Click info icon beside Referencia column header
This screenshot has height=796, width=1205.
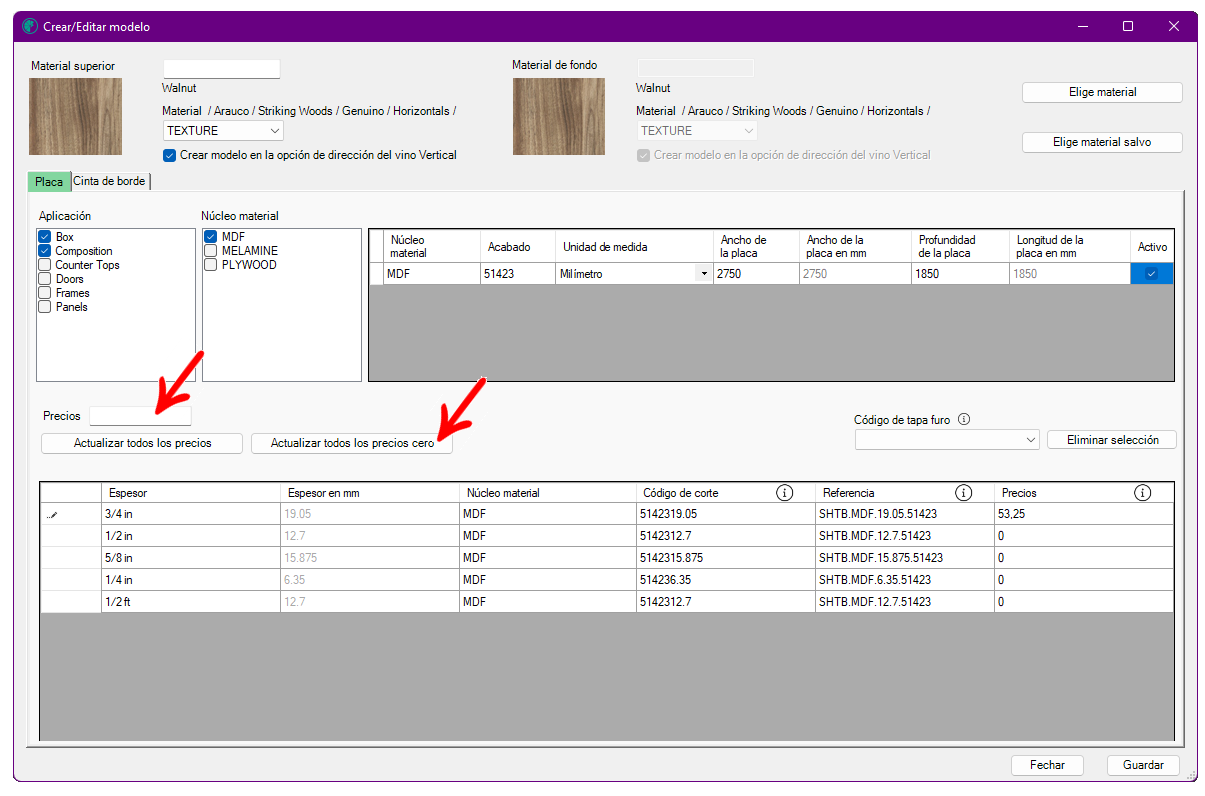click(963, 493)
